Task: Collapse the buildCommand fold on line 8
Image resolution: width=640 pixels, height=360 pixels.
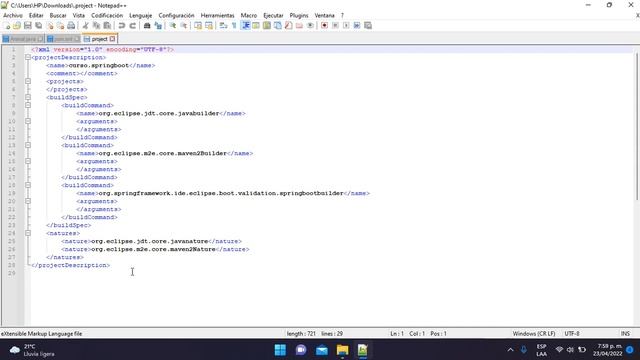Action: pos(28,105)
